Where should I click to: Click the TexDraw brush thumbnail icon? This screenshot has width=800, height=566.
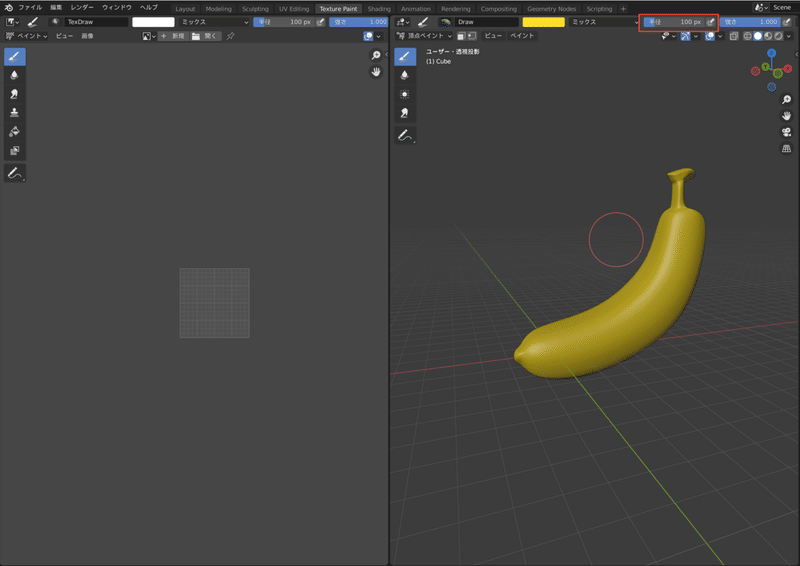[55, 22]
